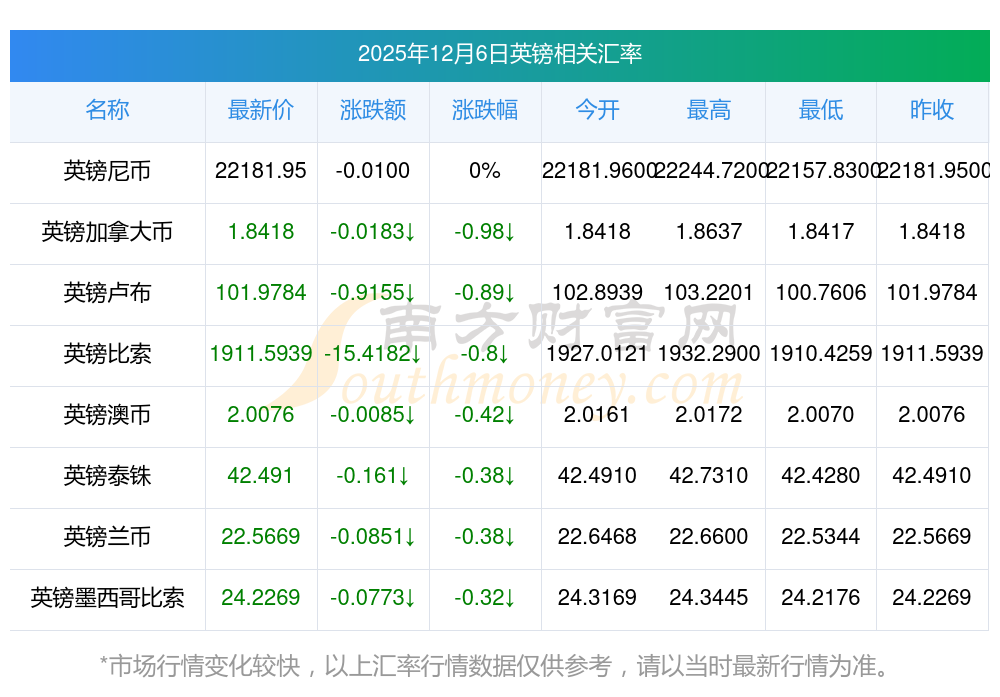
Task: Click the market disclaimer footnote text
Action: tap(495, 666)
